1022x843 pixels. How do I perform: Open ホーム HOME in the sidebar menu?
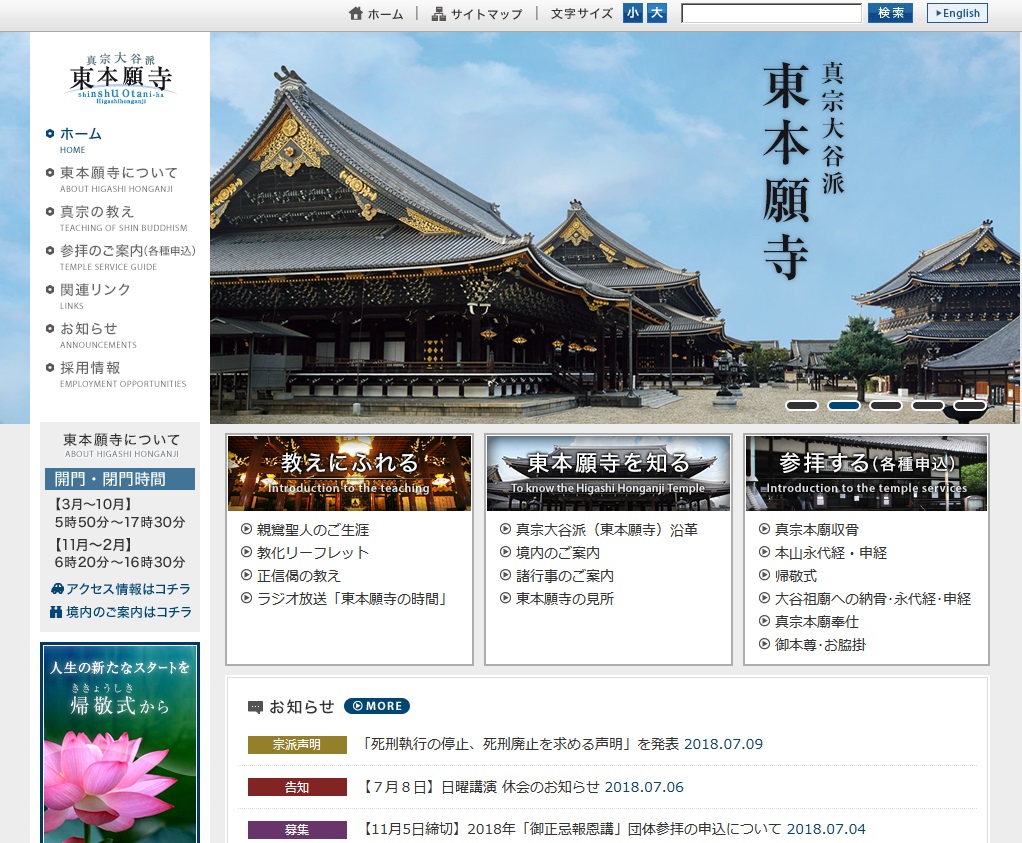(80, 140)
